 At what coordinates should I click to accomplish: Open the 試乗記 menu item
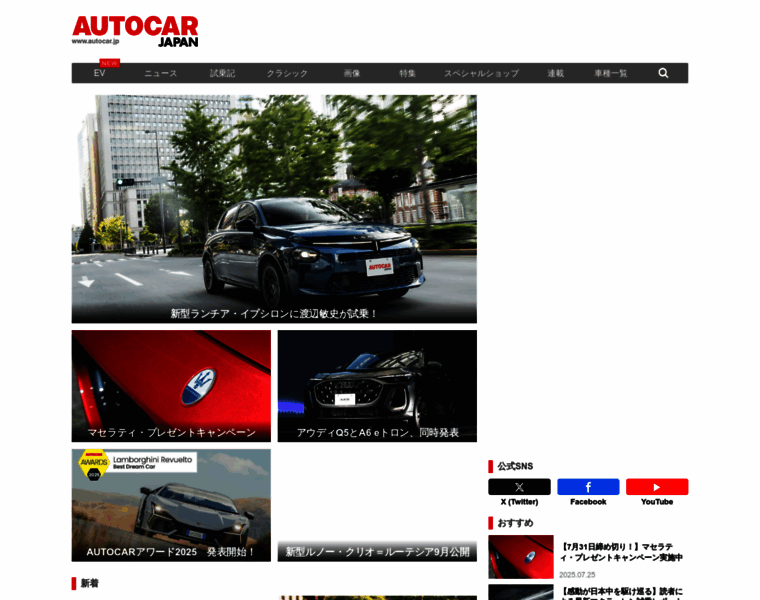222,73
